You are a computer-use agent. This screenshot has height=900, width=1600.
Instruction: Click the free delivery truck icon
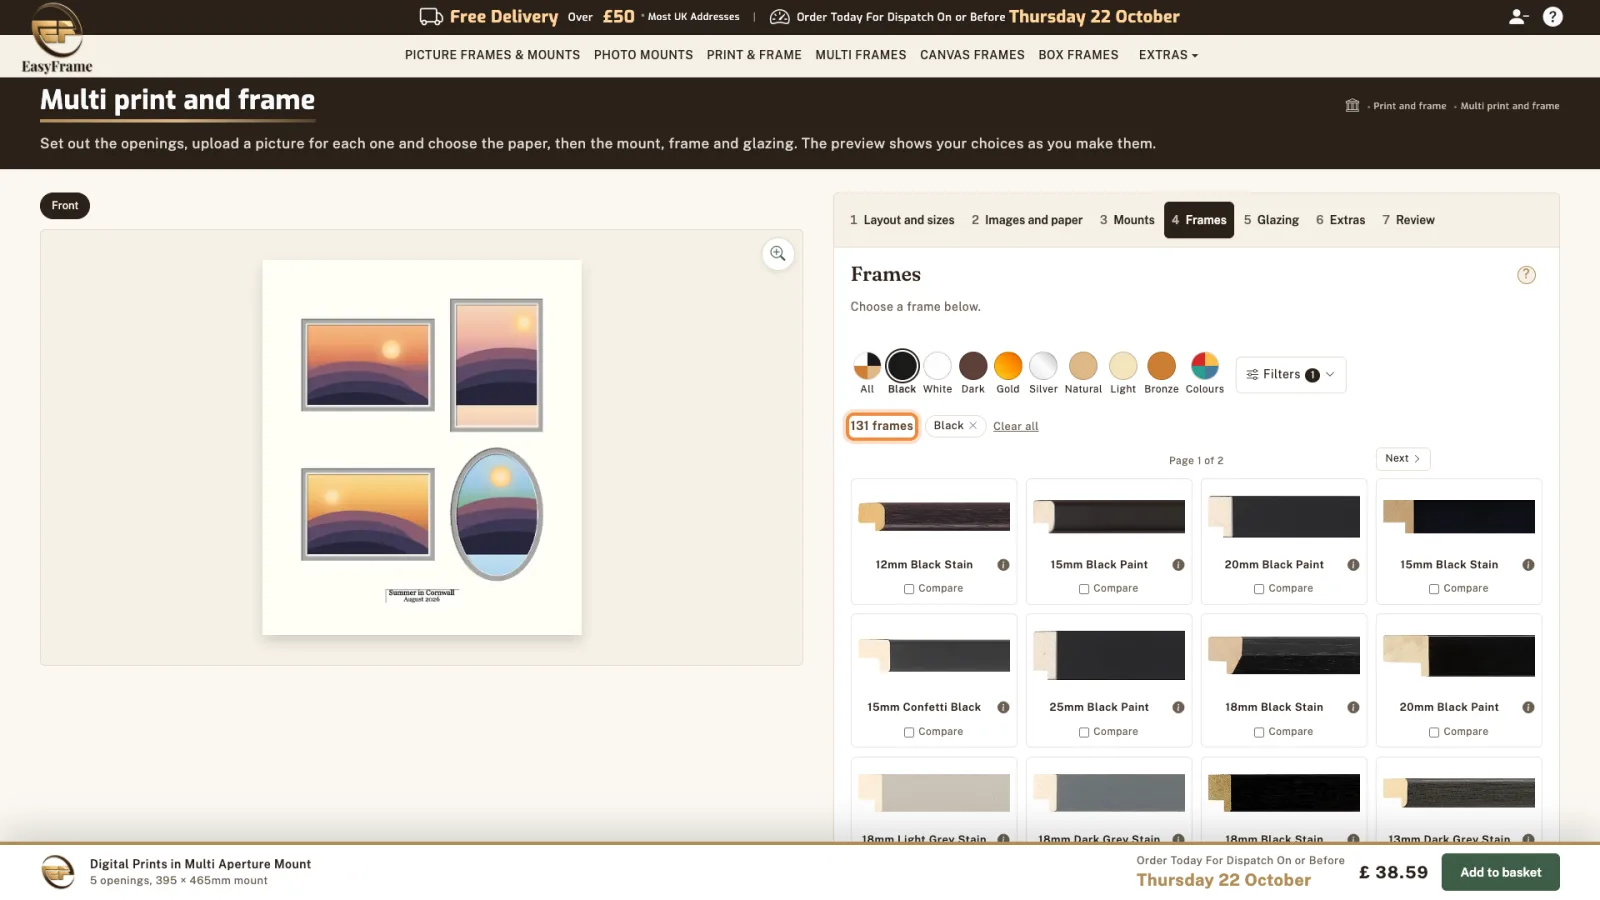coord(431,17)
